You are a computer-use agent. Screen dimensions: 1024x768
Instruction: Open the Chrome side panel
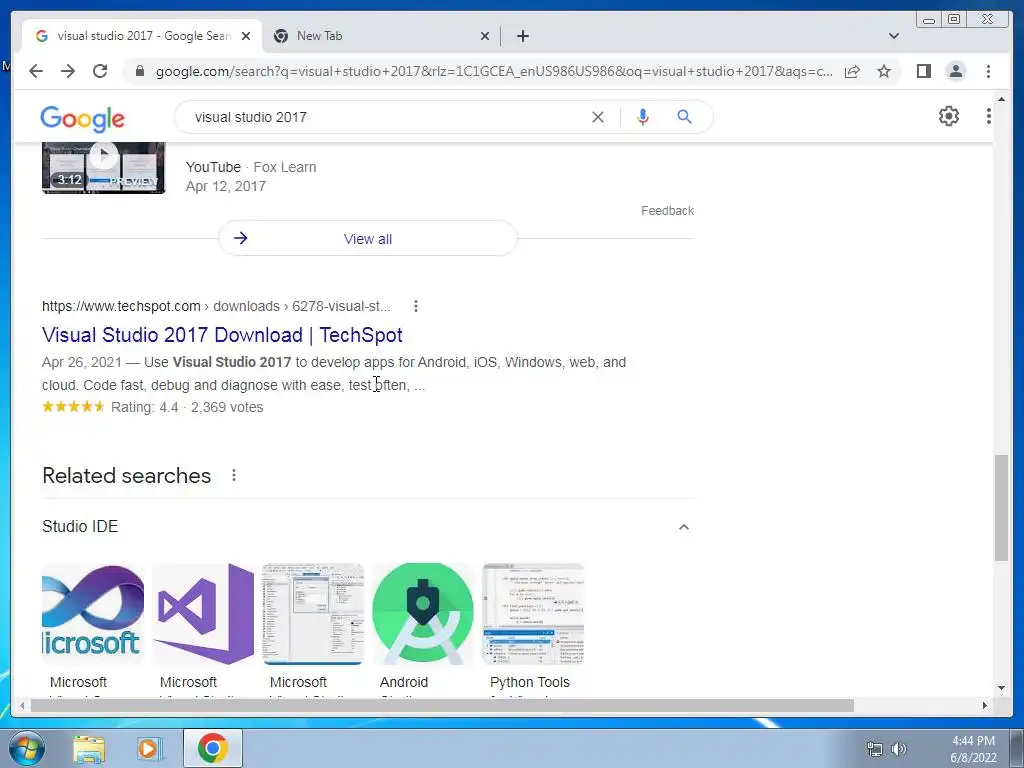coord(923,71)
